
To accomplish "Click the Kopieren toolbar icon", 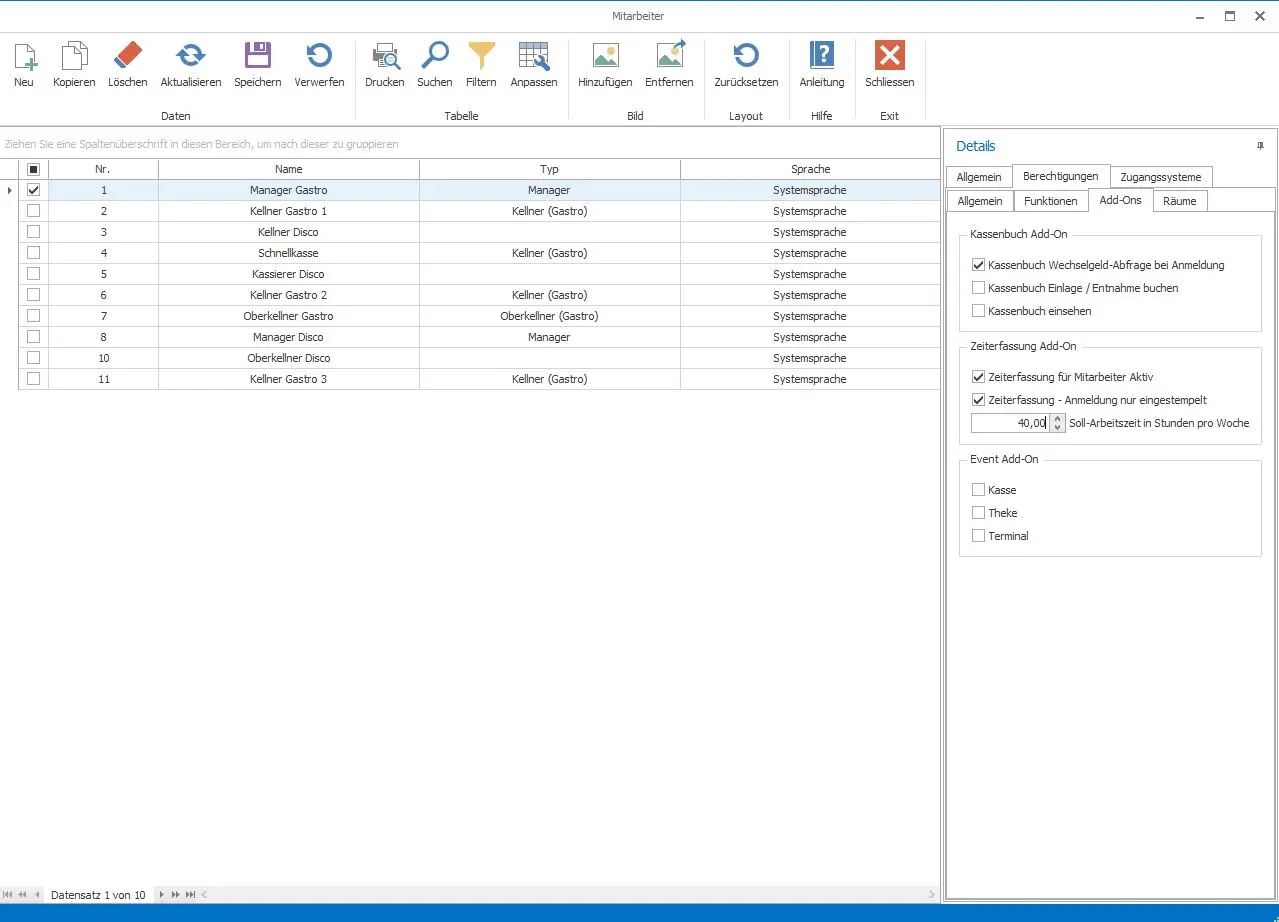I will coord(74,56).
